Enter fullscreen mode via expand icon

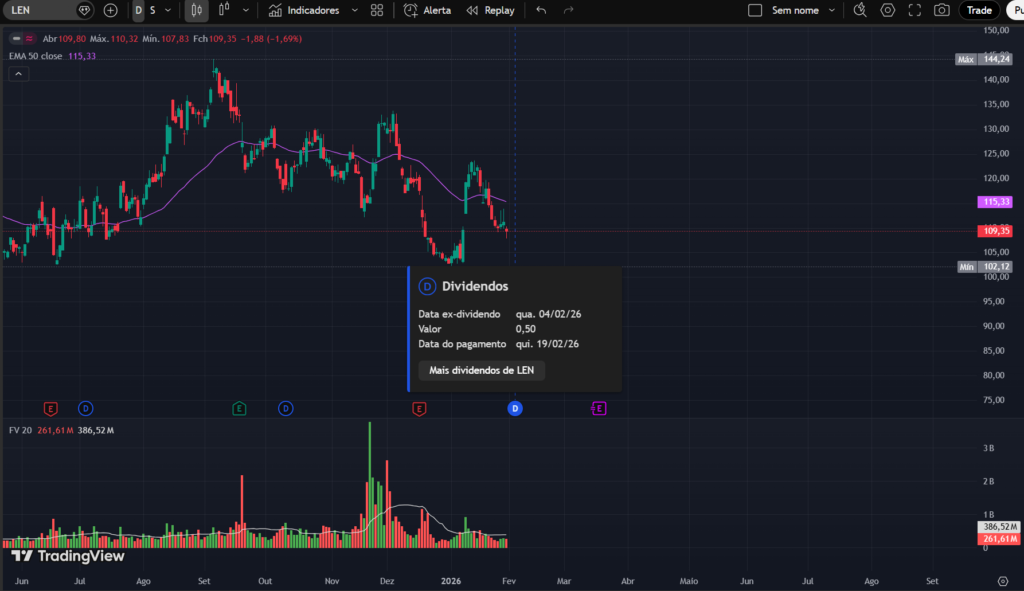913,10
